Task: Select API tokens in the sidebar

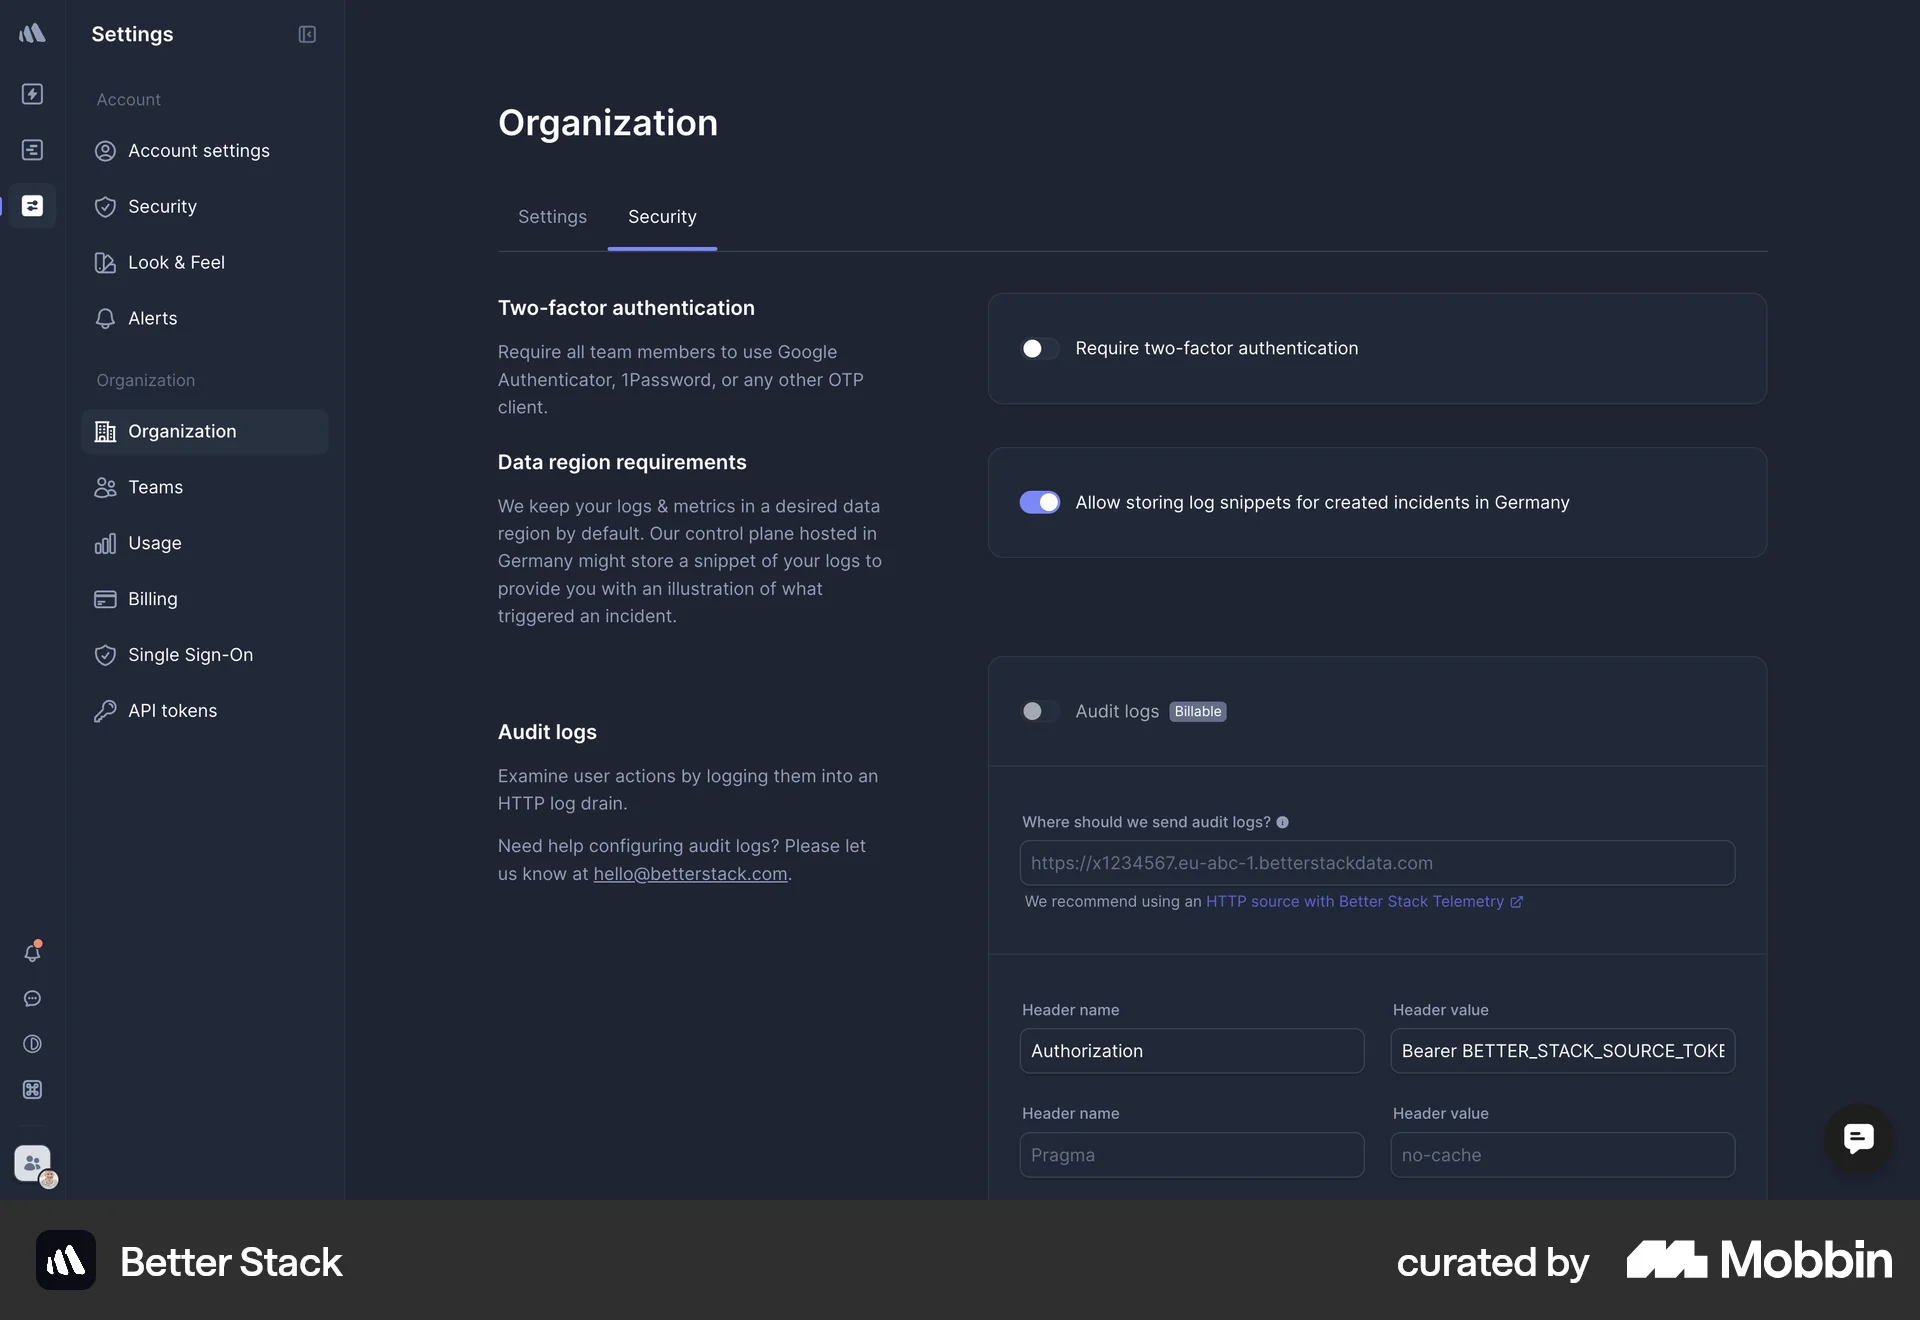Action: [x=172, y=711]
